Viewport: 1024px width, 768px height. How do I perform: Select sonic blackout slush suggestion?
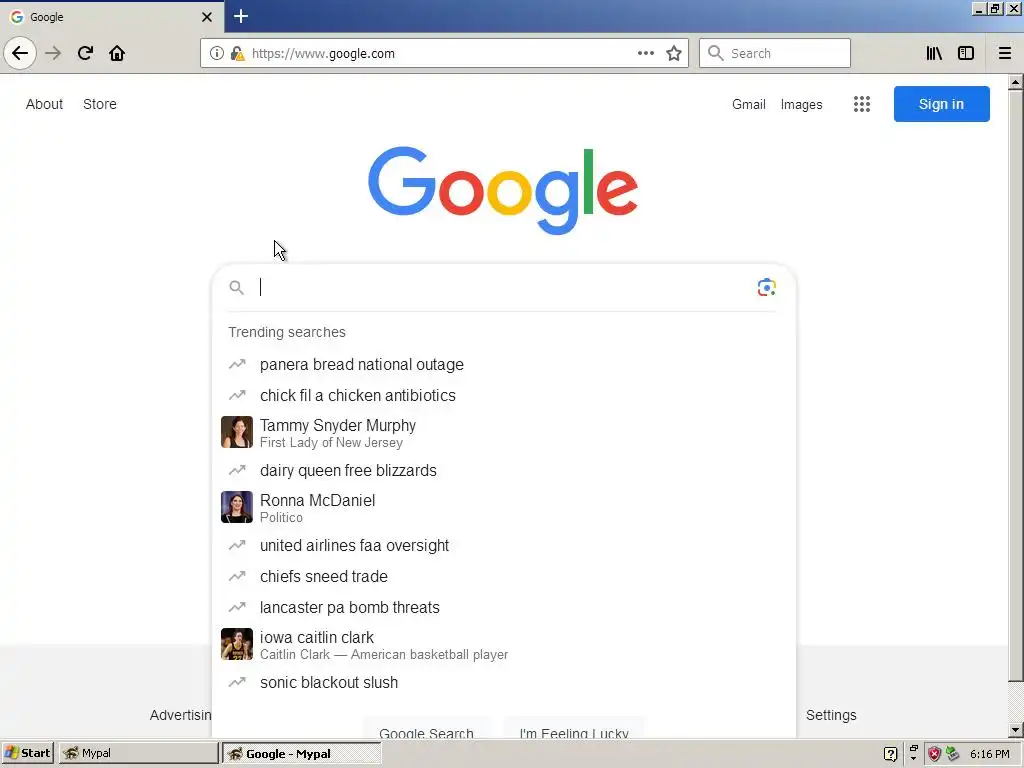pos(504,682)
